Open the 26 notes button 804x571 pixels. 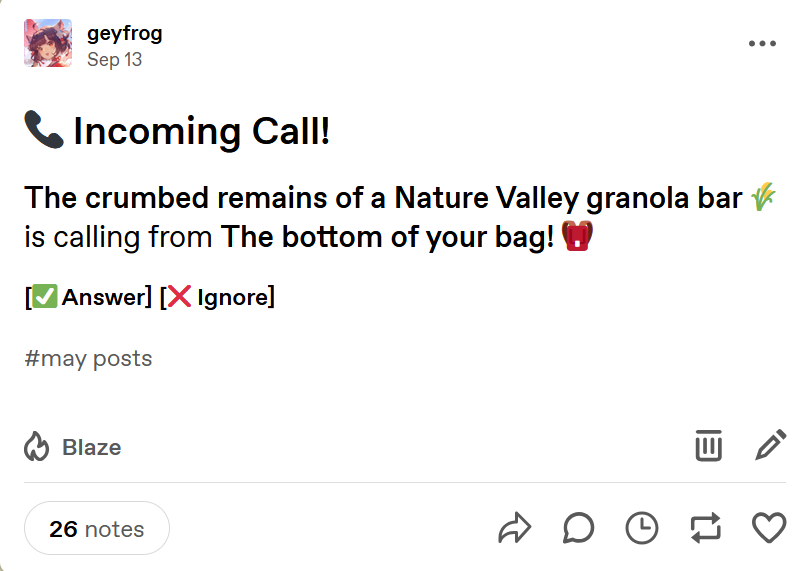coord(97,528)
